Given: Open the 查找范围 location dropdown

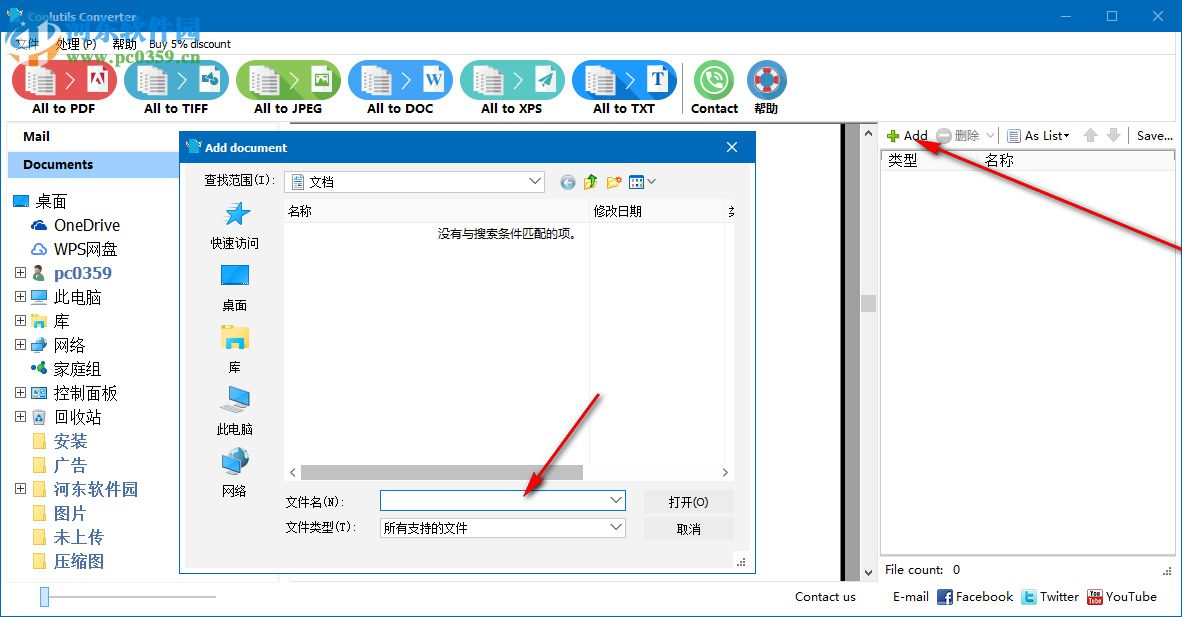Looking at the screenshot, I should coord(534,182).
